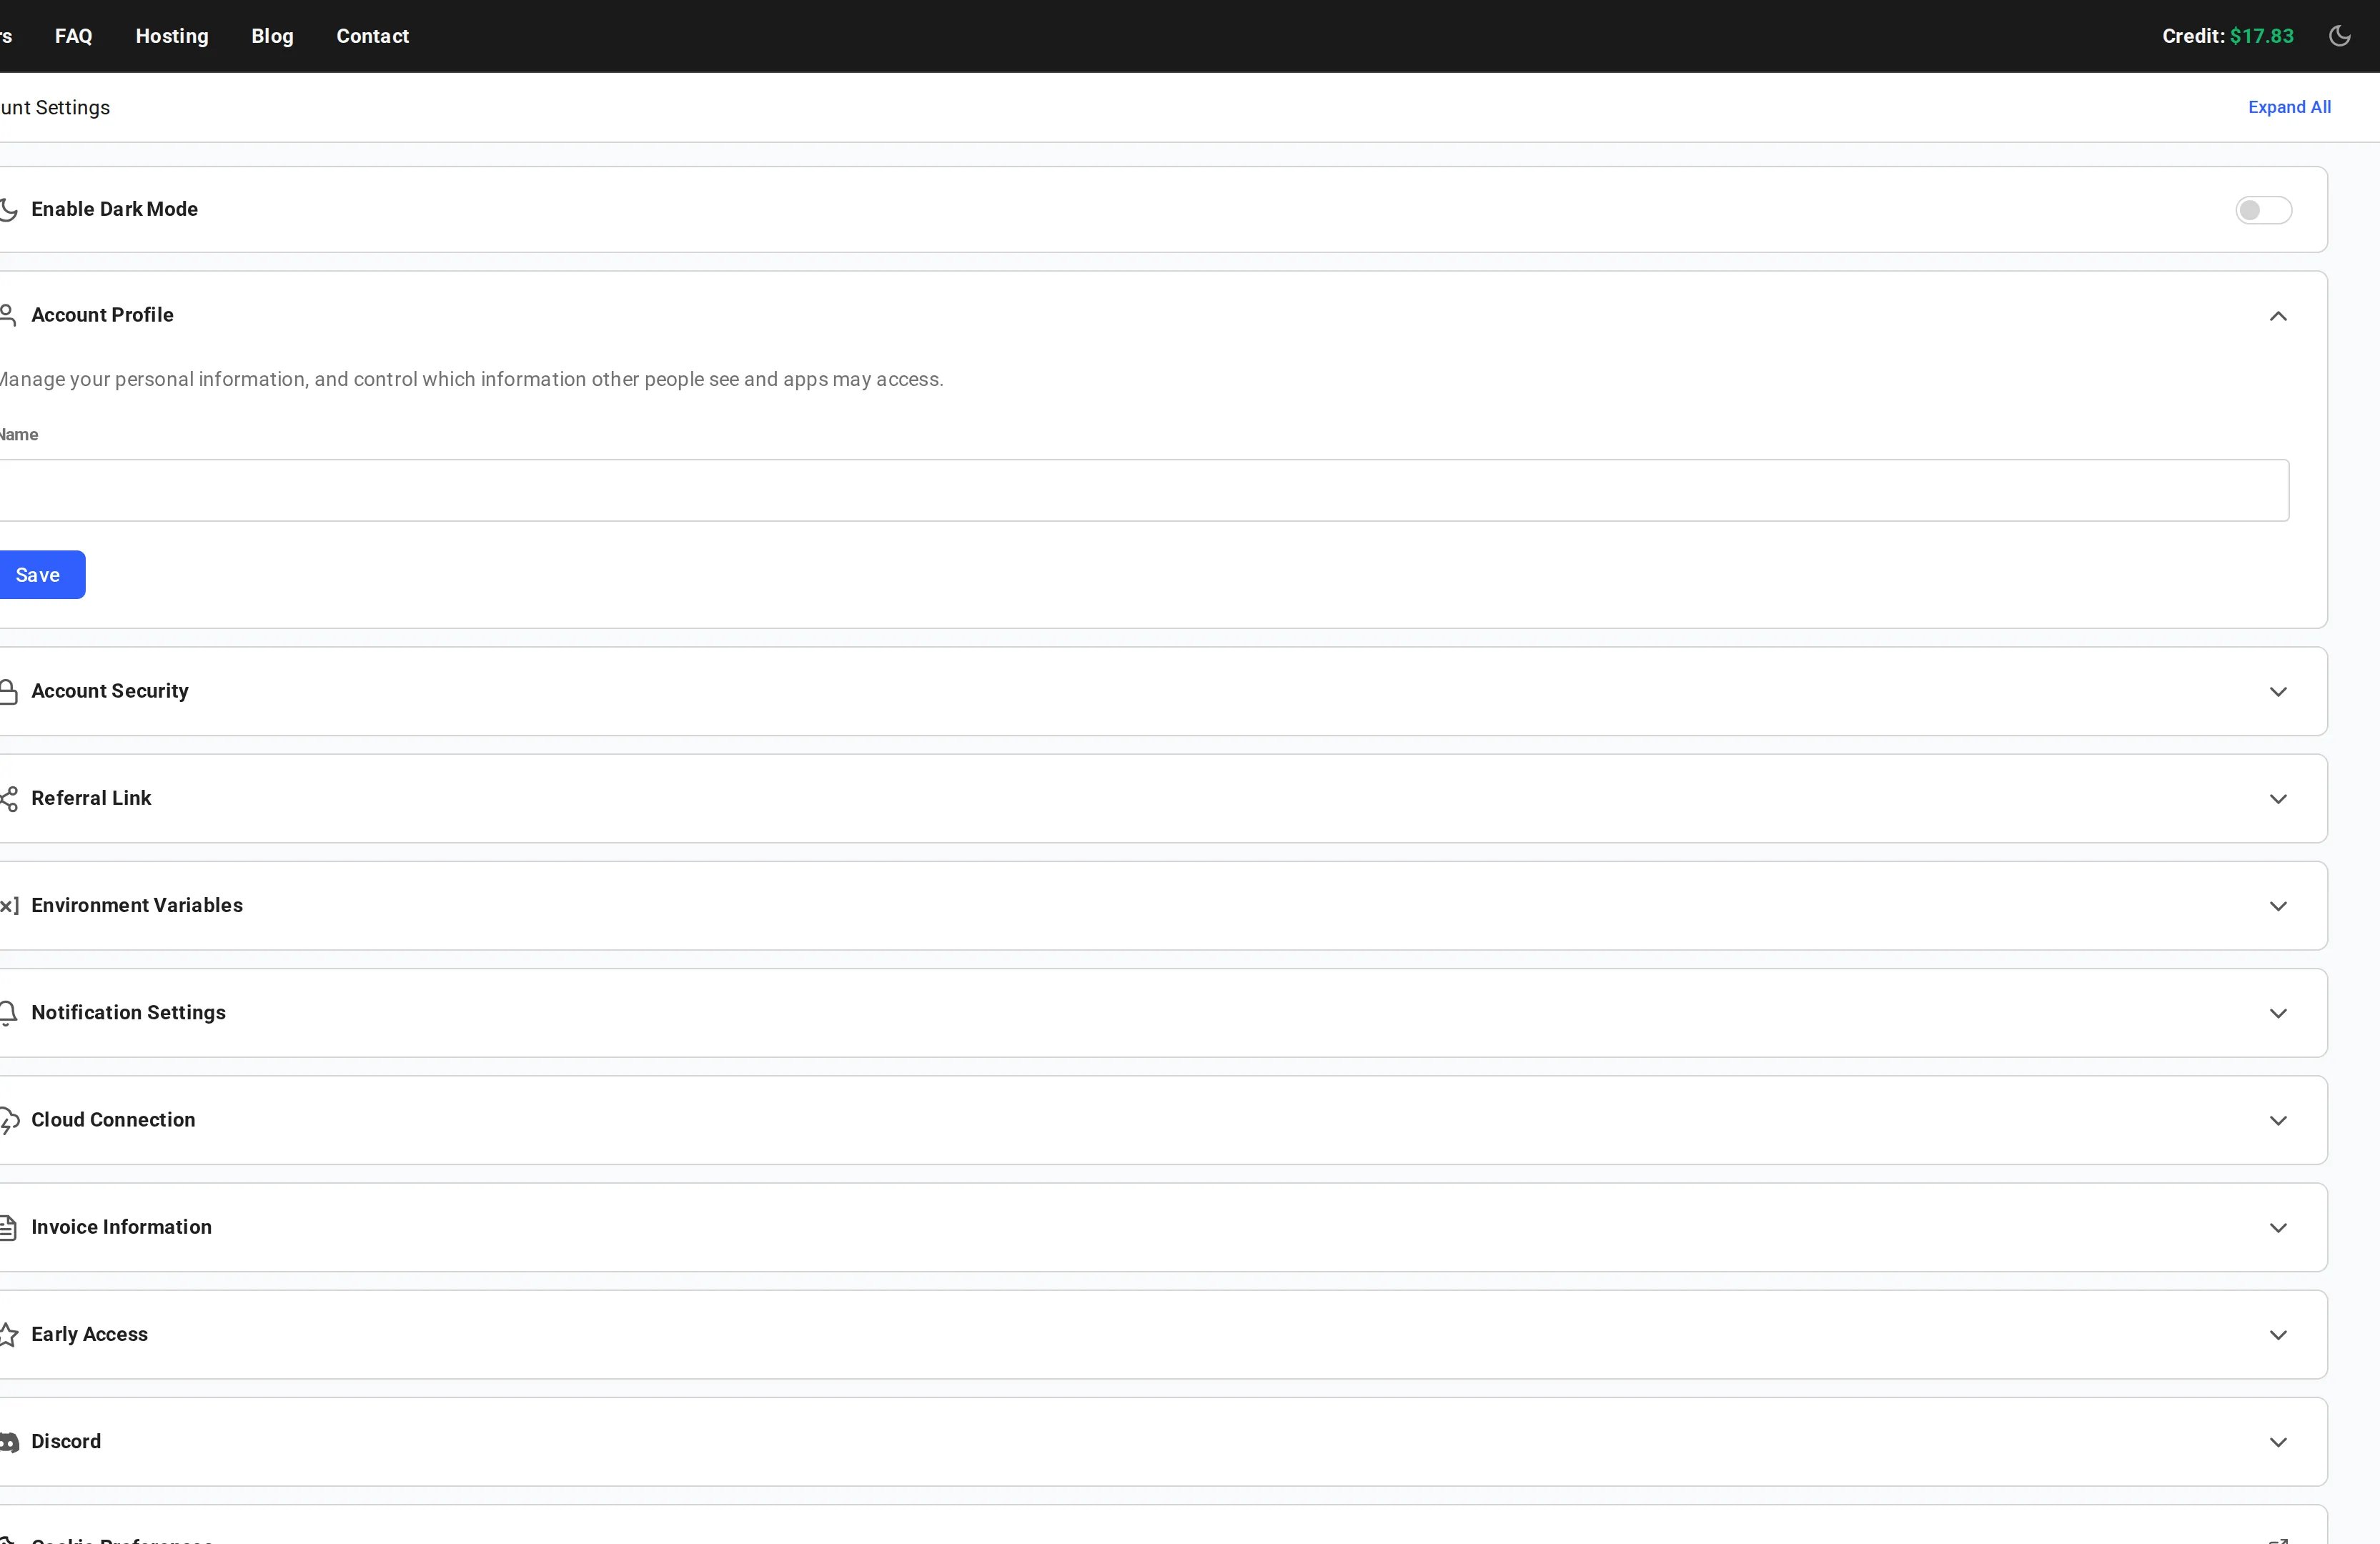Screen dimensions: 2380x1544
Task: Switch on the Enable Dark Mode toggle
Action: click(2263, 210)
